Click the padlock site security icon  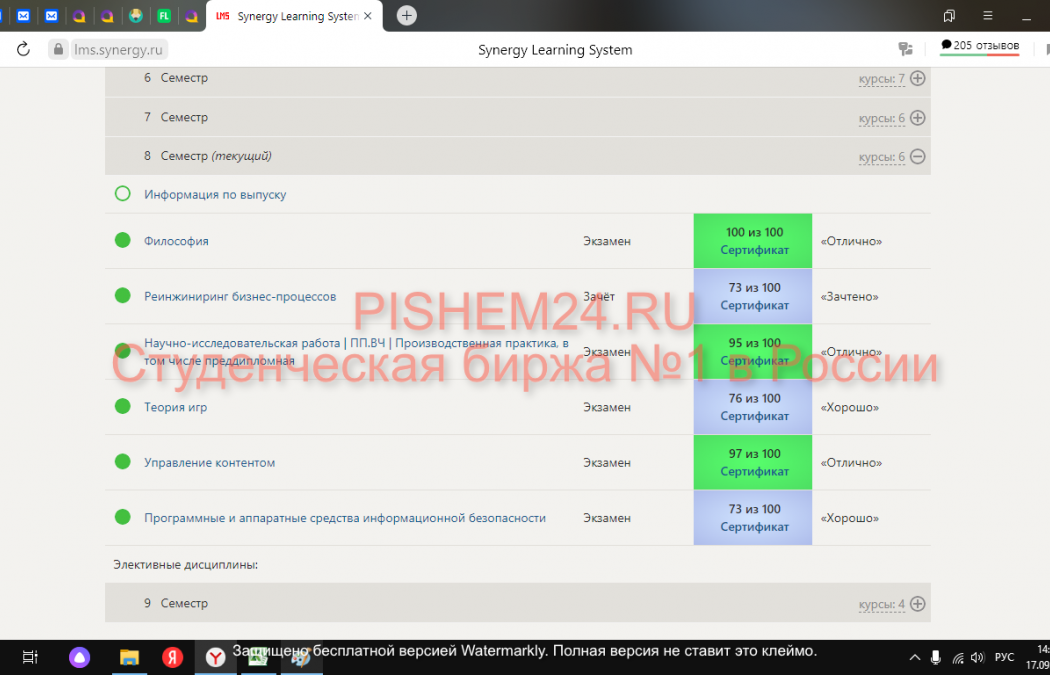58,49
